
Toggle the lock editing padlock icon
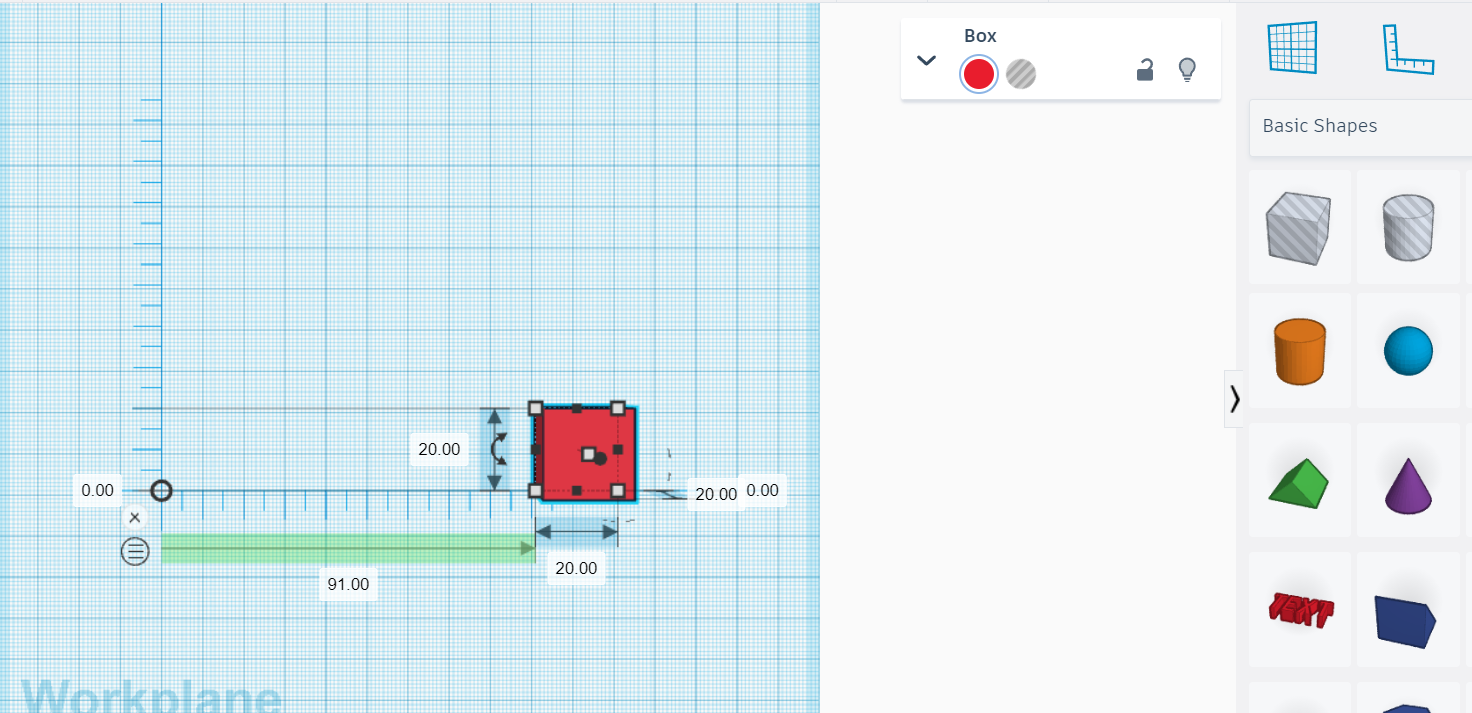[1145, 70]
